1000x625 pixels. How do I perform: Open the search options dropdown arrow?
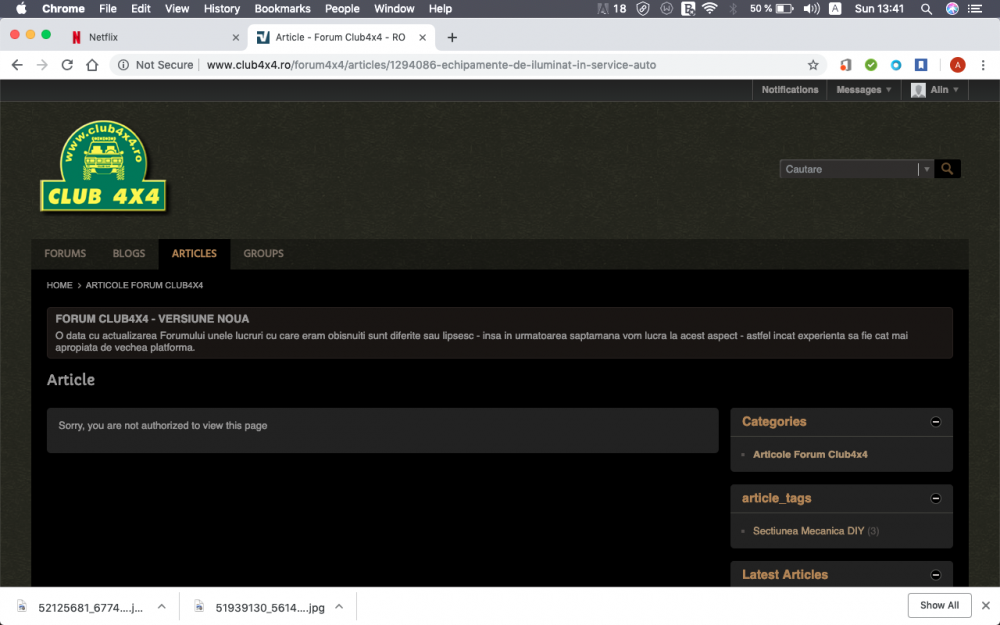926,169
